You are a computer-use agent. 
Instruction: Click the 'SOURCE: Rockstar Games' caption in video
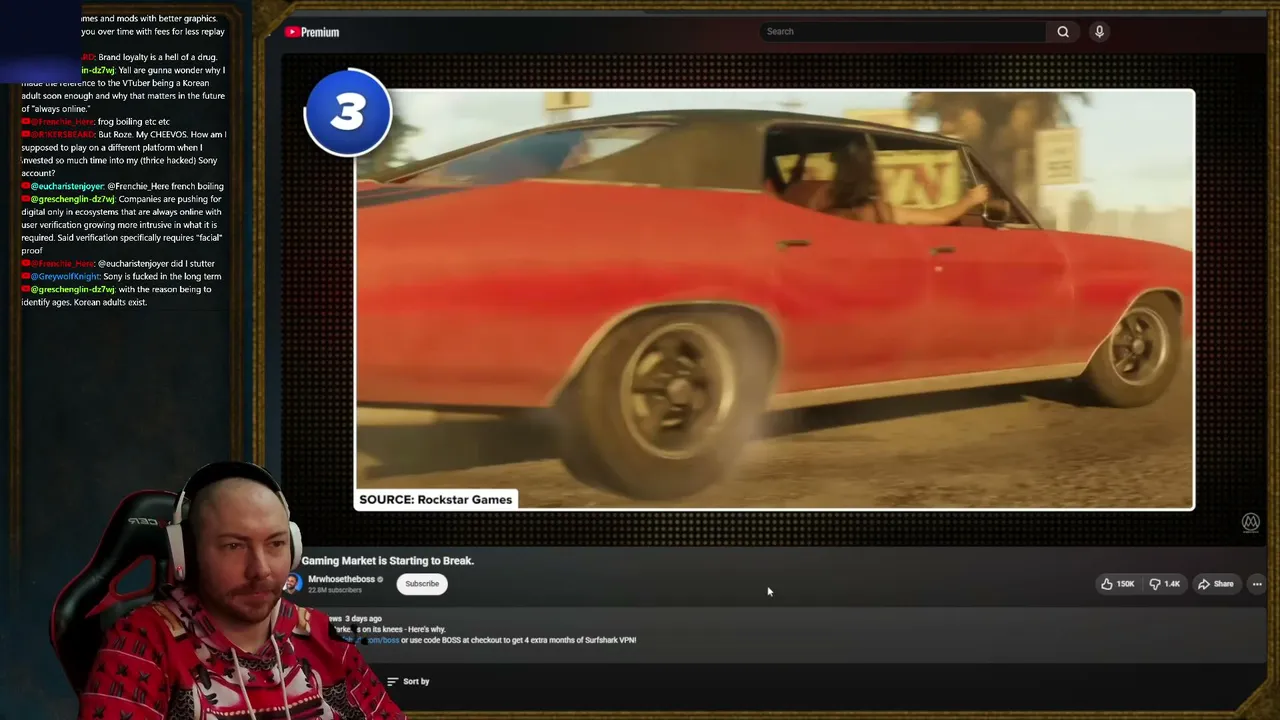pos(435,500)
